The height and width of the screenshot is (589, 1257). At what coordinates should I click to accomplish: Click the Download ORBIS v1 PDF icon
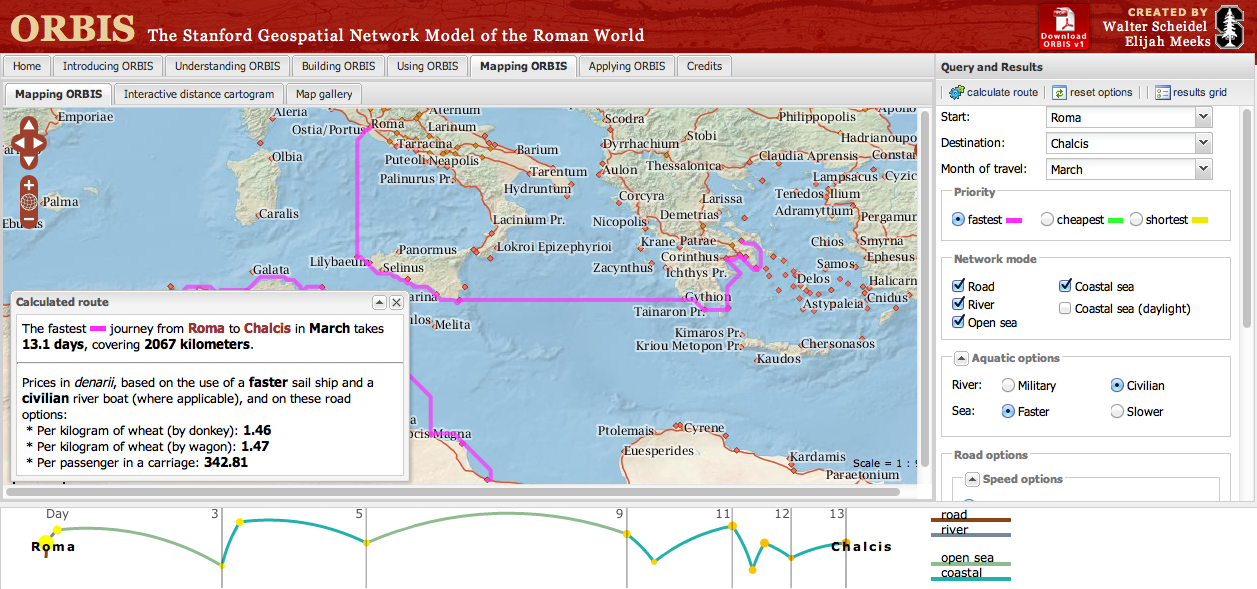point(1063,26)
